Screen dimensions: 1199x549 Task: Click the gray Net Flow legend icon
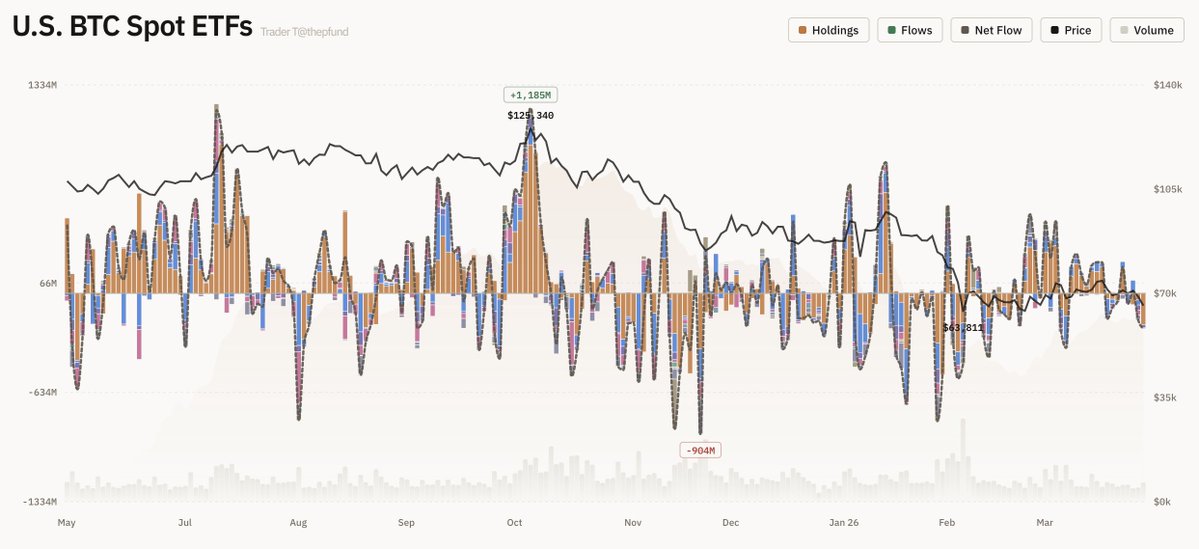click(965, 30)
